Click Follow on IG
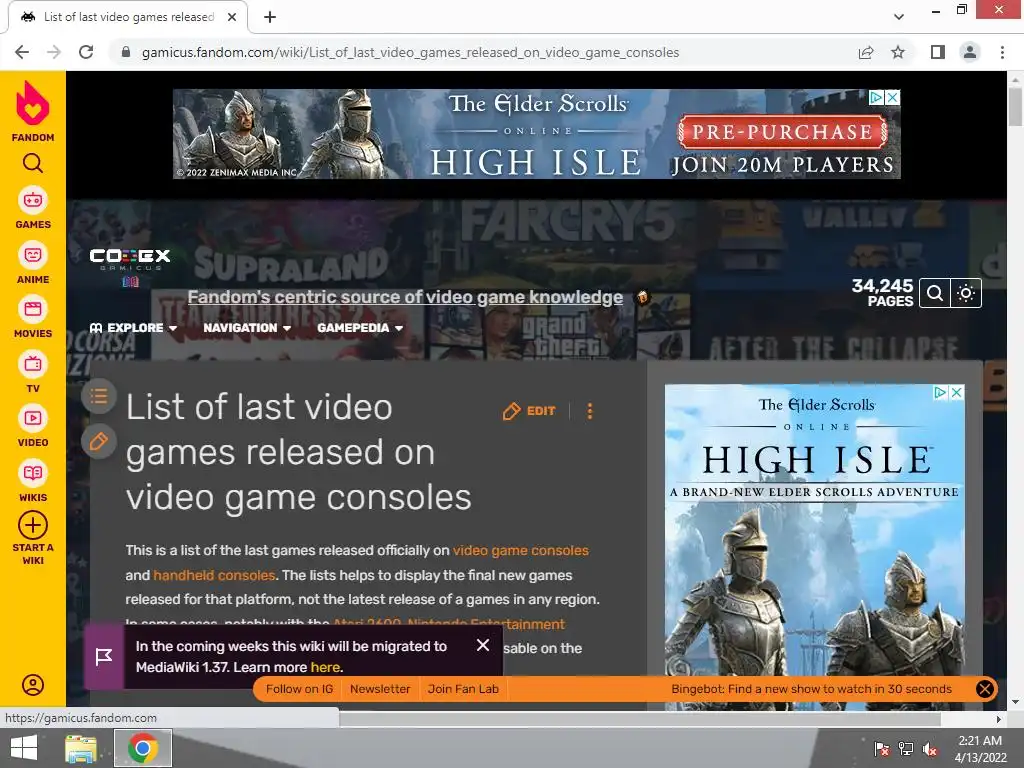The height and width of the screenshot is (768, 1024). pos(299,689)
